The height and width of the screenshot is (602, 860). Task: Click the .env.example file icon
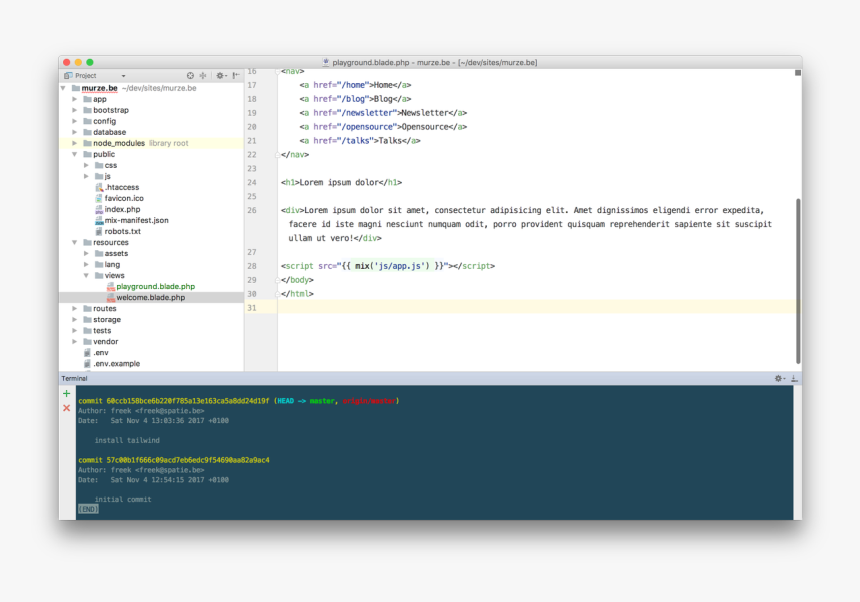[87, 364]
